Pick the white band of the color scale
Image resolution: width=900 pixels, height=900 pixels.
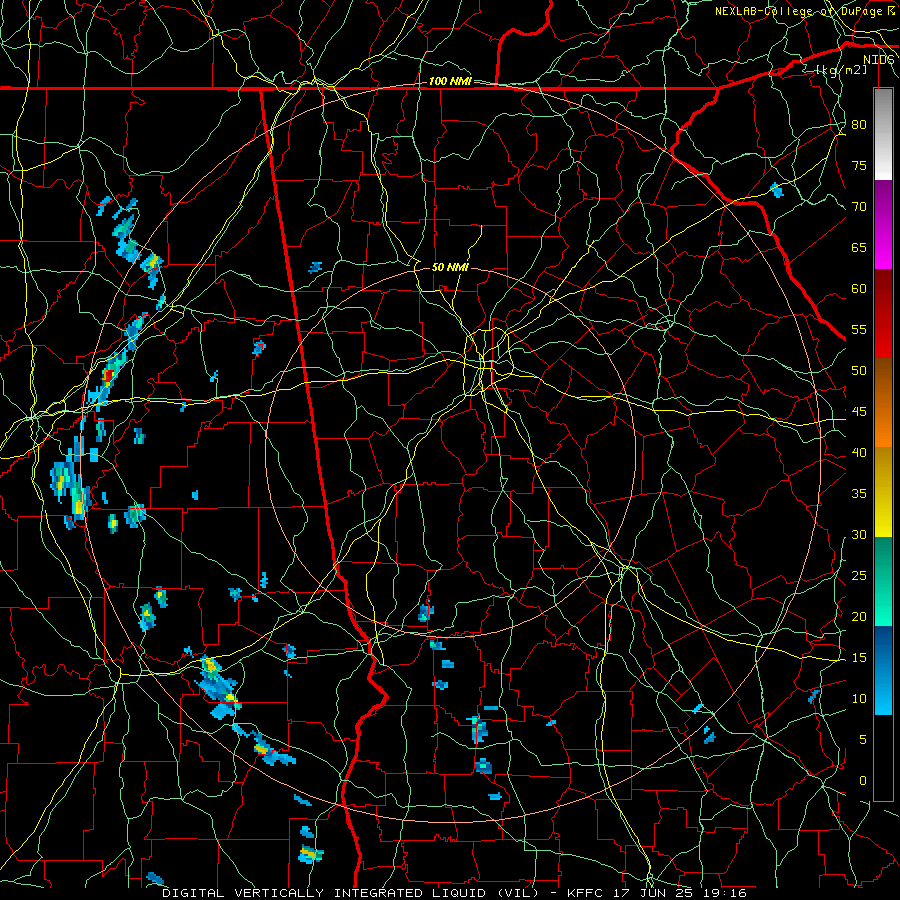tap(883, 134)
